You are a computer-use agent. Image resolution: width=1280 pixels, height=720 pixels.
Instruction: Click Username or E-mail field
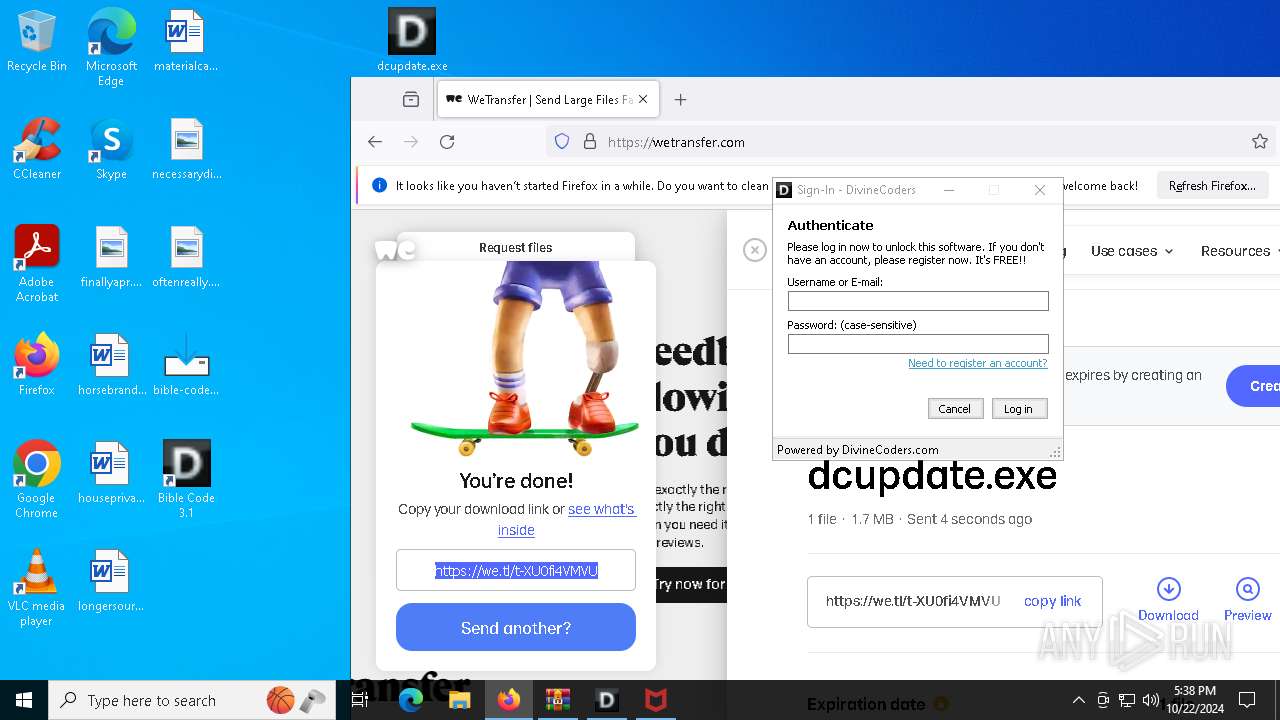(x=918, y=300)
